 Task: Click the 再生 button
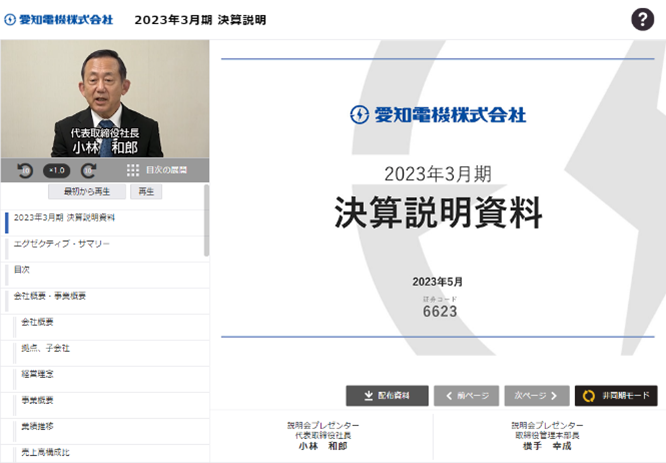[146, 192]
